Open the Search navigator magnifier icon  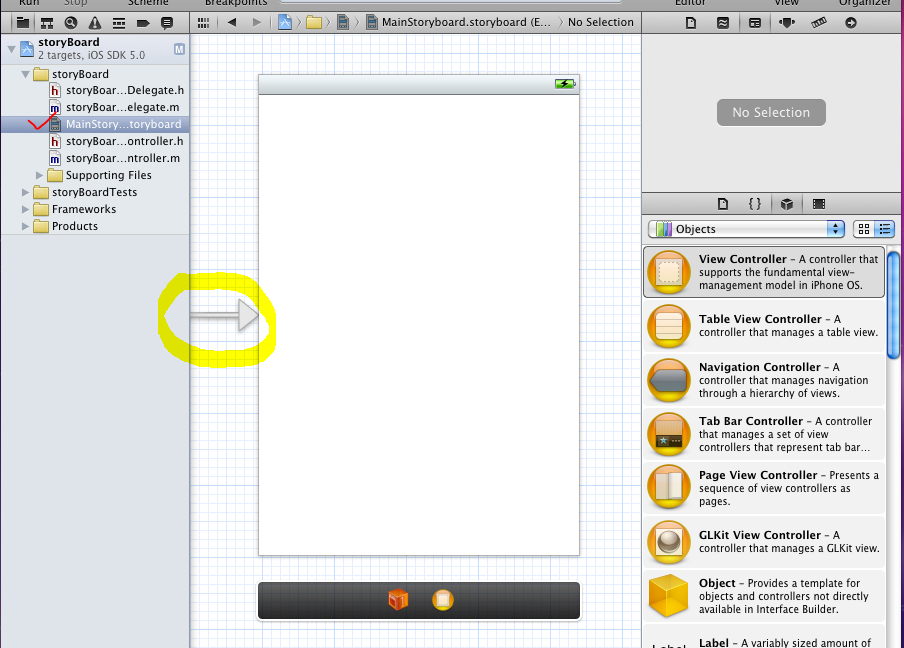[71, 23]
